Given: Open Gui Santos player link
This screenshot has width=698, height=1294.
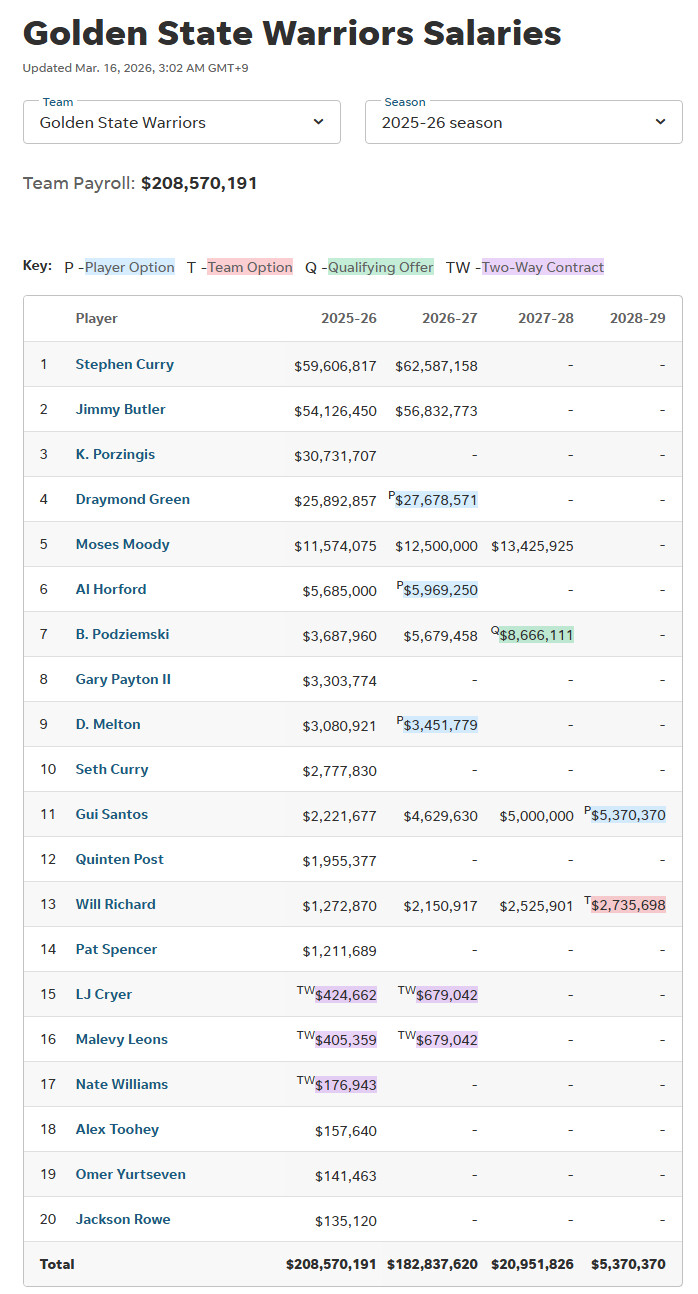Looking at the screenshot, I should 112,814.
